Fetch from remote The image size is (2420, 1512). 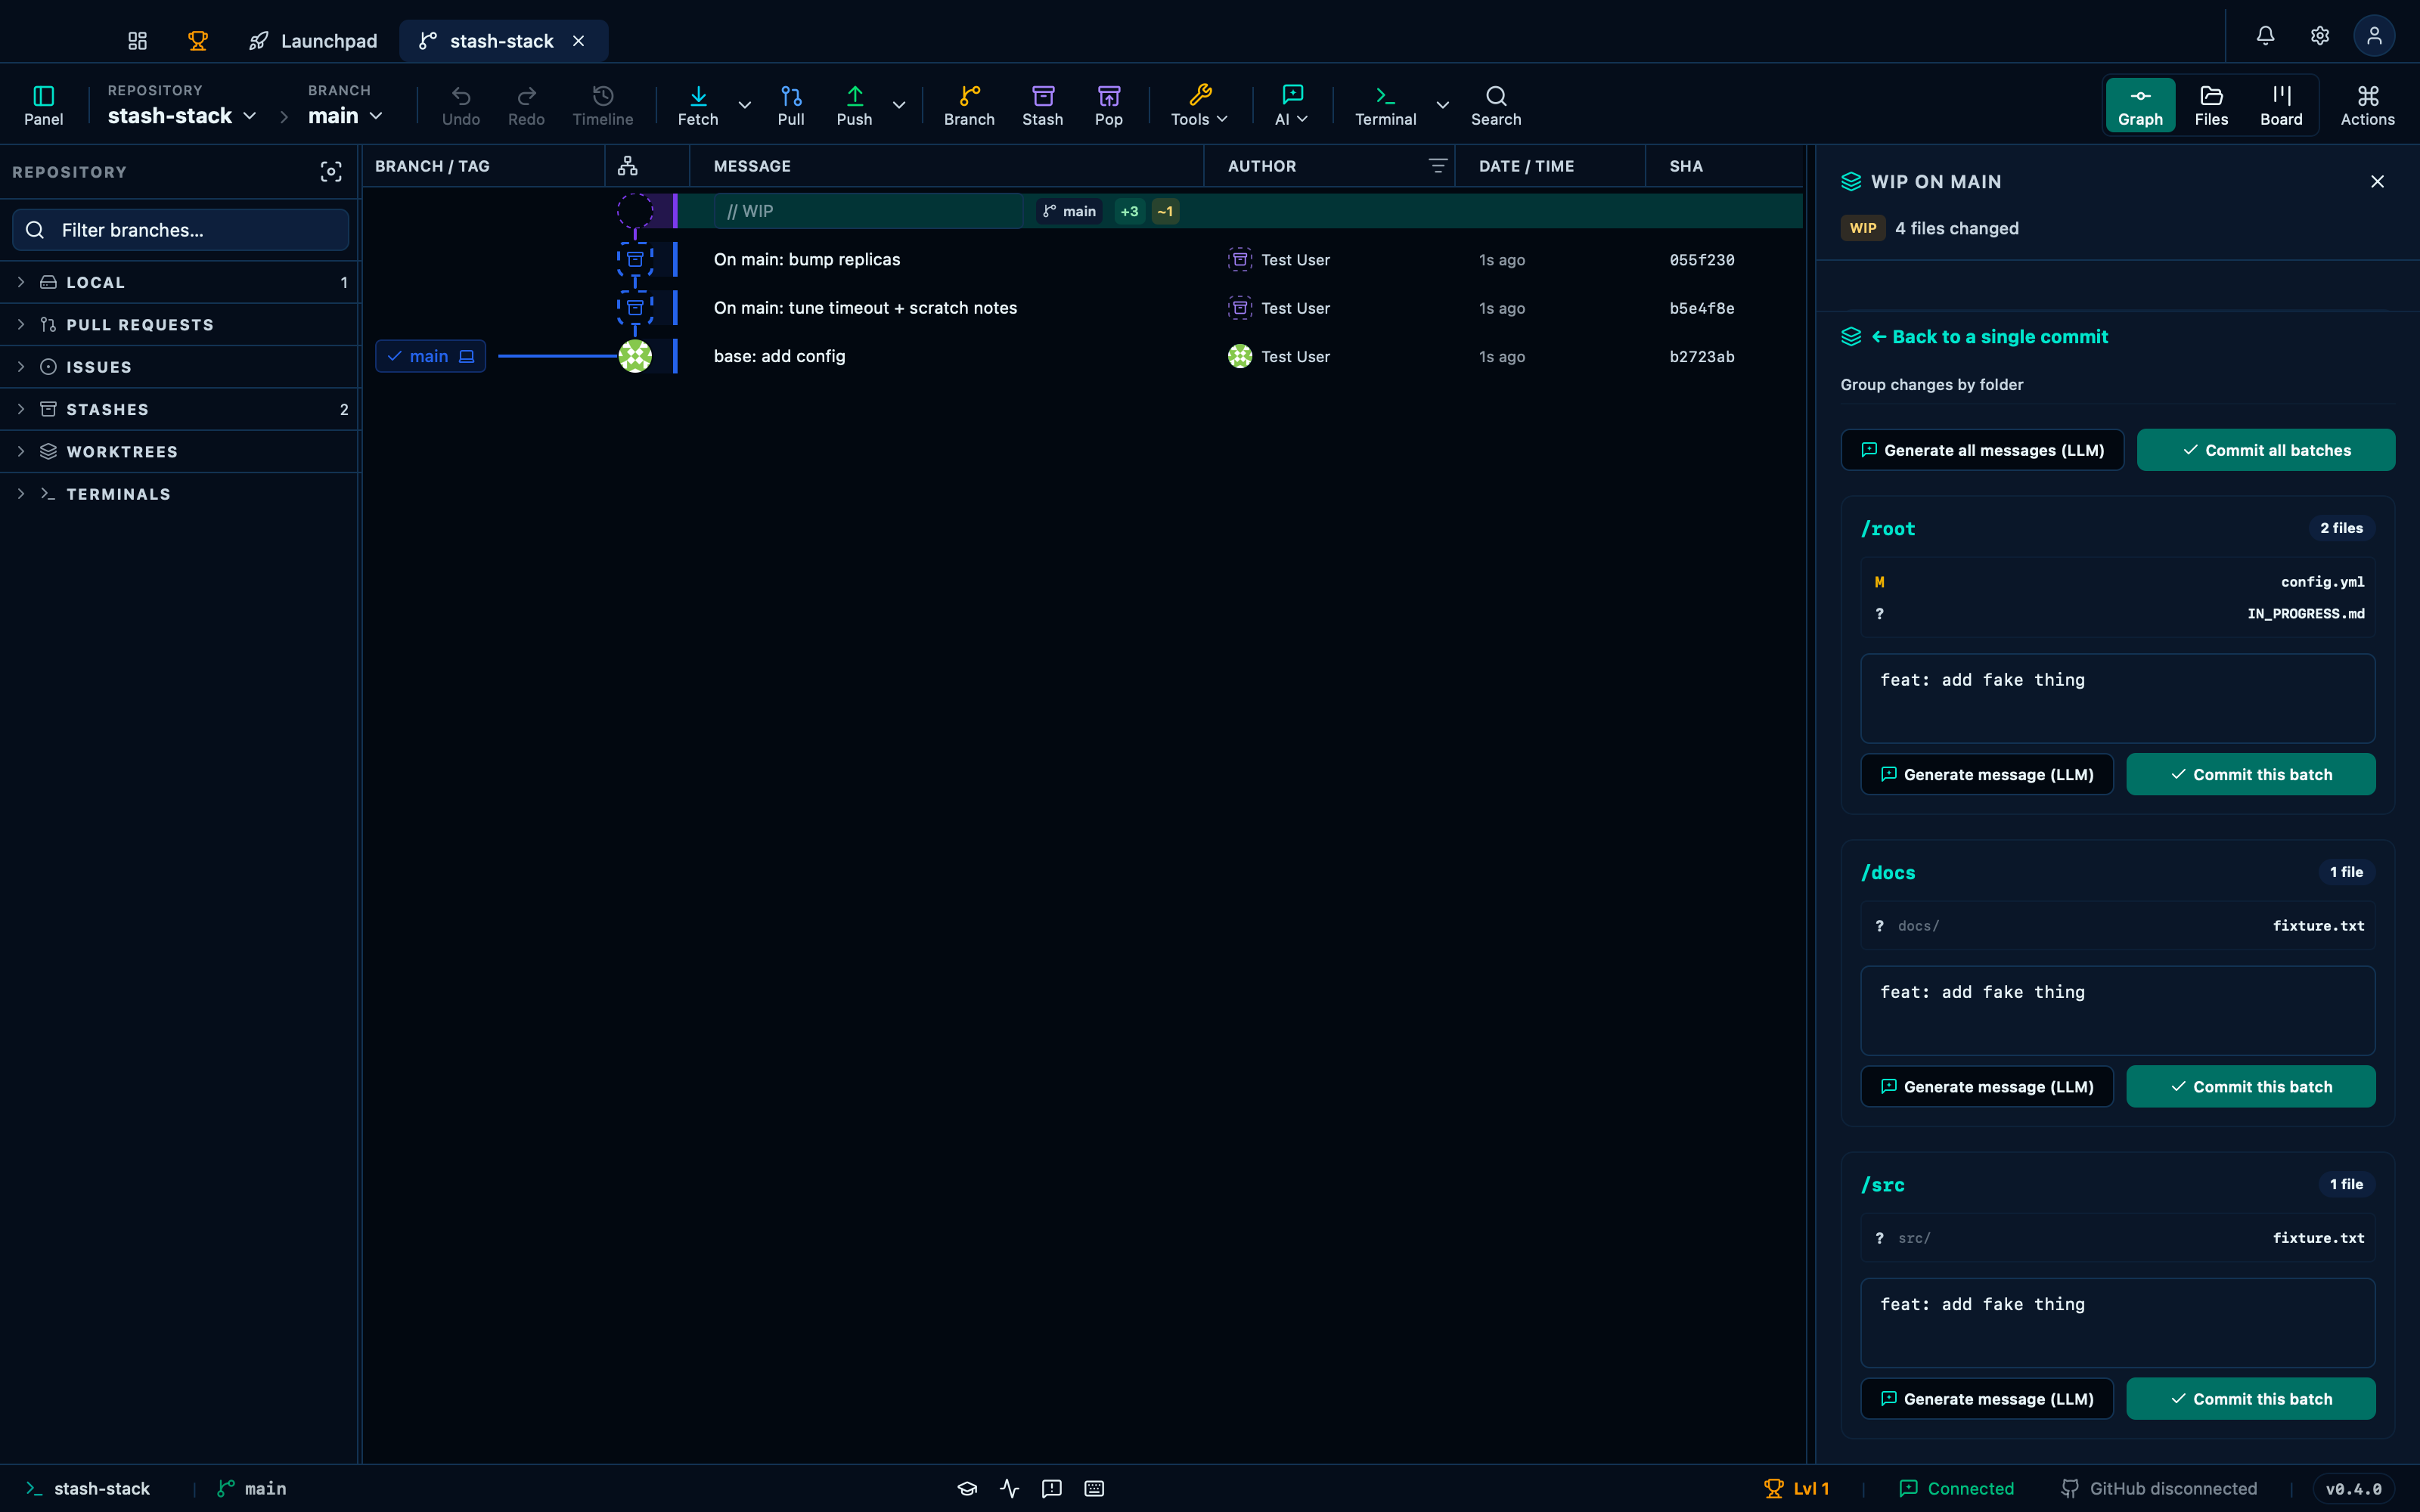tap(698, 105)
